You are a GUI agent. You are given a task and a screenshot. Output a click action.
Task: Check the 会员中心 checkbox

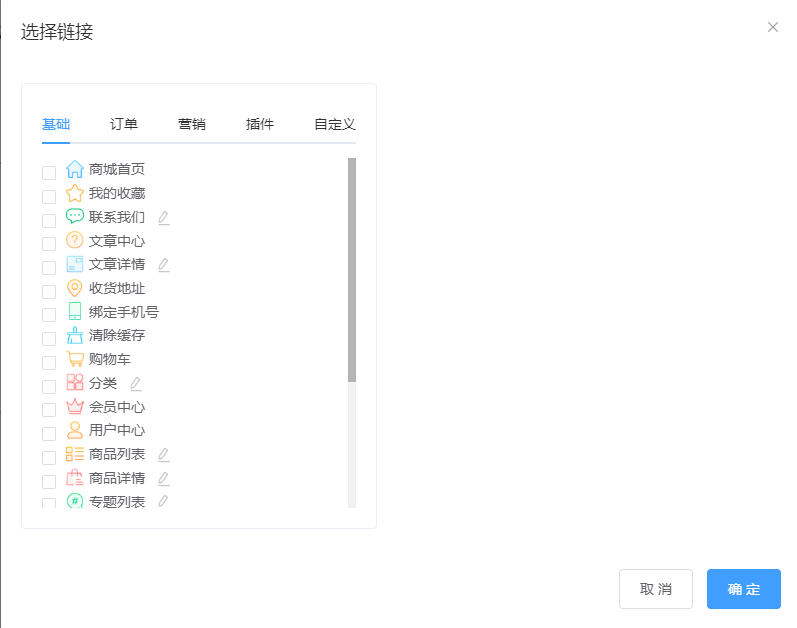[49, 410]
